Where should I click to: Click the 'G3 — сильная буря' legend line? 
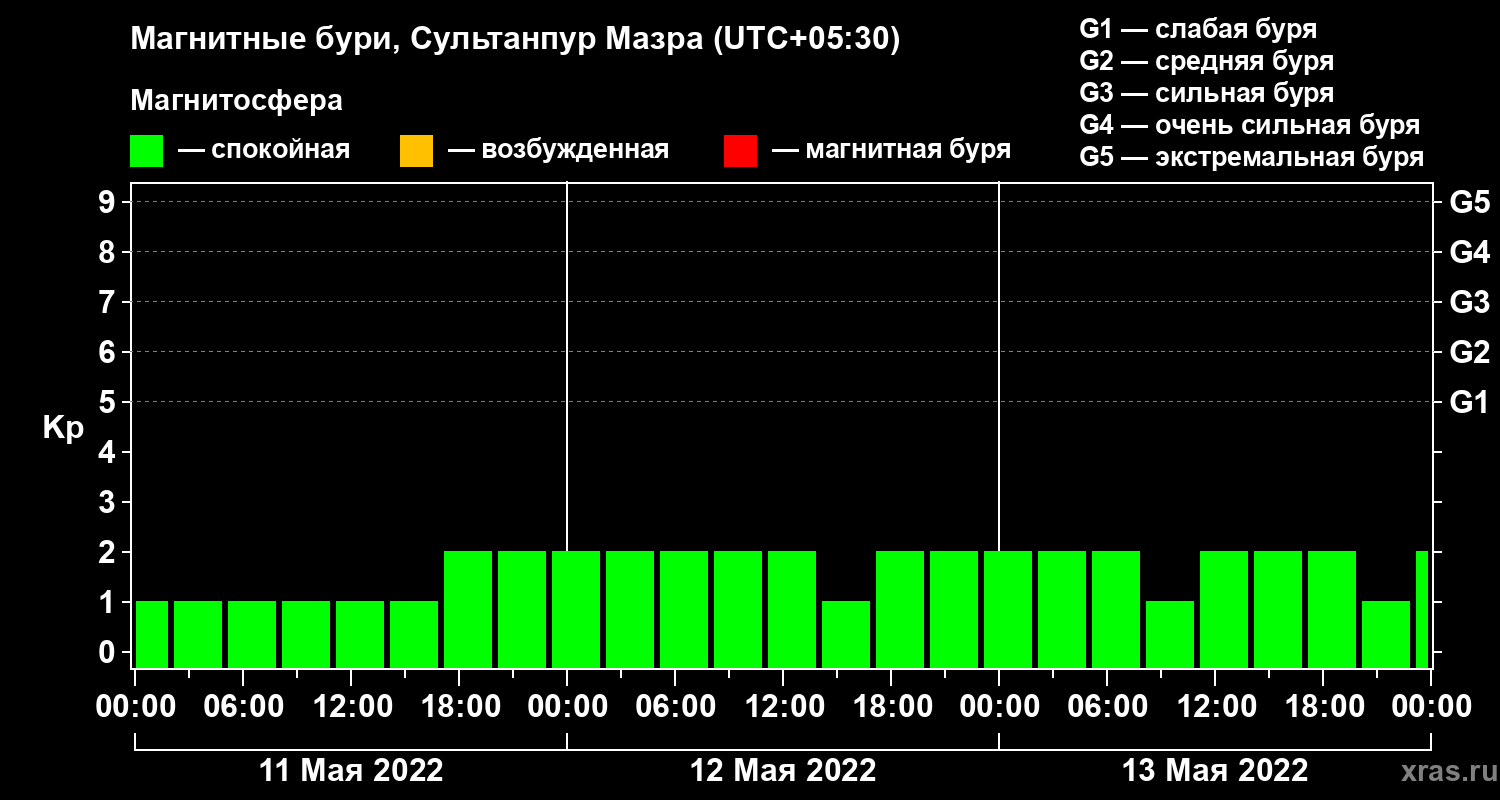tap(1207, 93)
